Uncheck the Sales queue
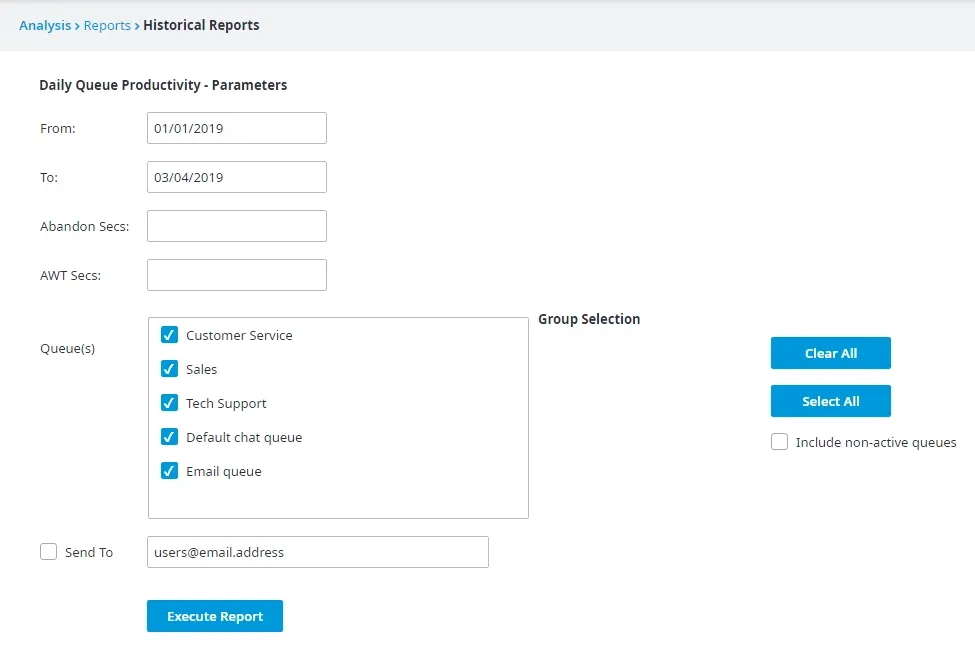The width and height of the screenshot is (975, 649). (x=169, y=369)
